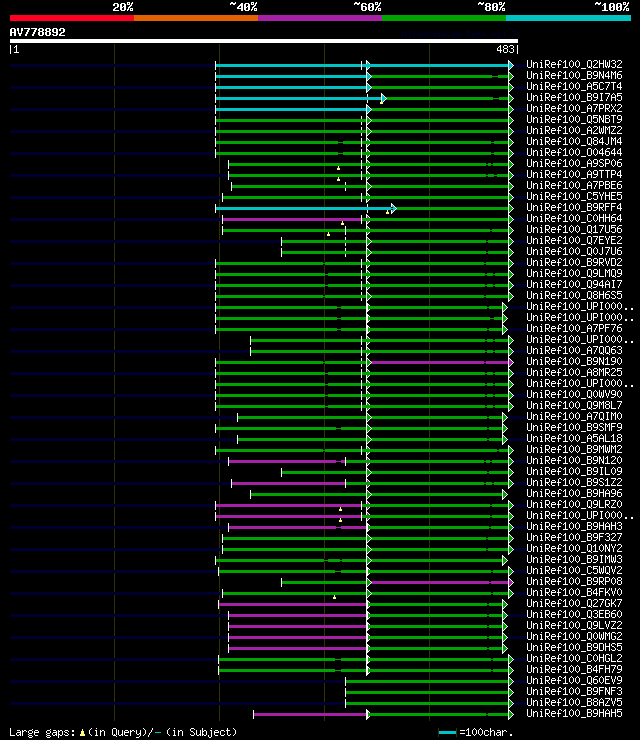Select the UniRef100_Q9LVZ2 label
Screen dimensions: 640x740
tap(574, 626)
